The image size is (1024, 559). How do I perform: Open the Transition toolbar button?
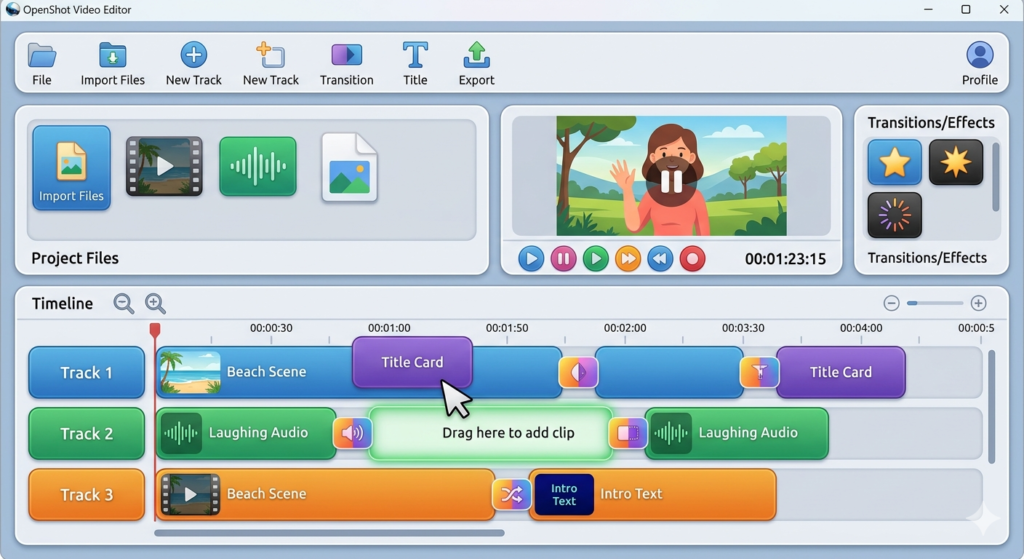pyautogui.click(x=346, y=64)
